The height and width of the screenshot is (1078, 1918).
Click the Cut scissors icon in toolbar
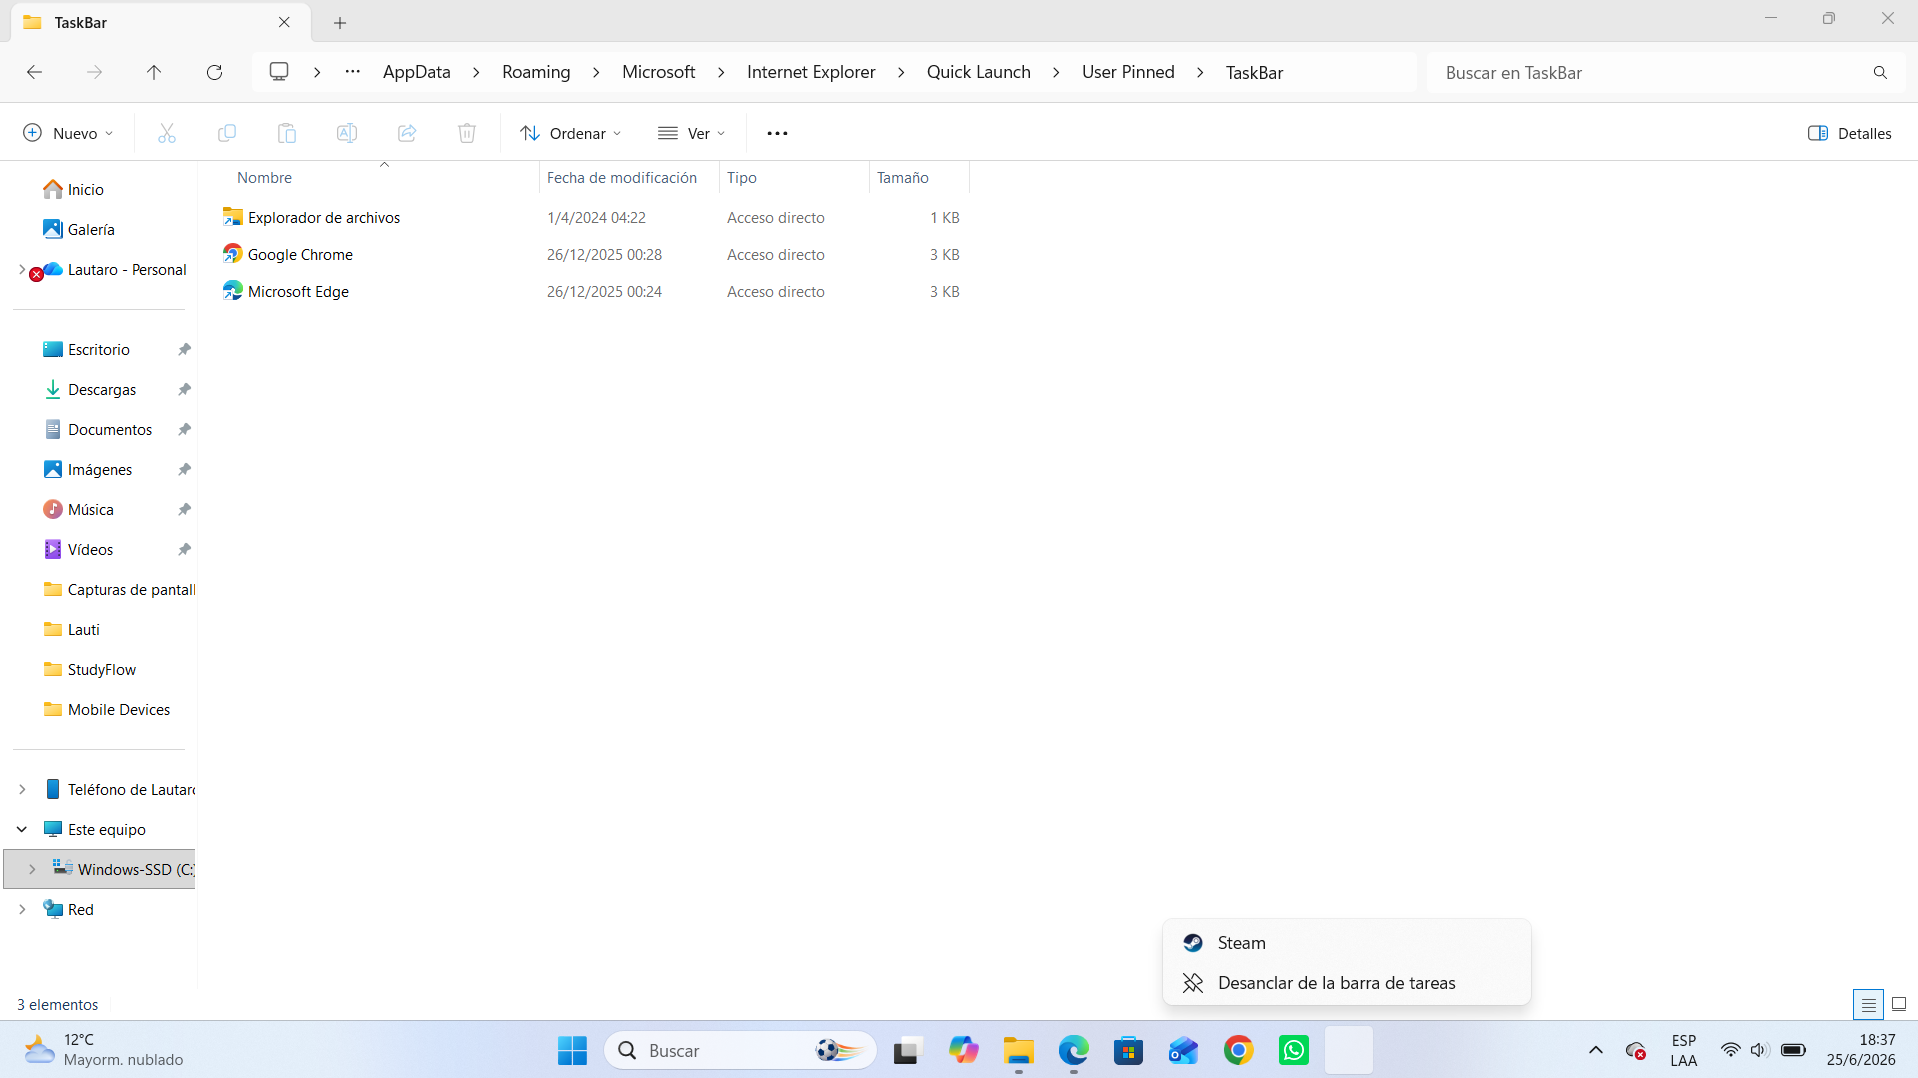[x=167, y=133]
